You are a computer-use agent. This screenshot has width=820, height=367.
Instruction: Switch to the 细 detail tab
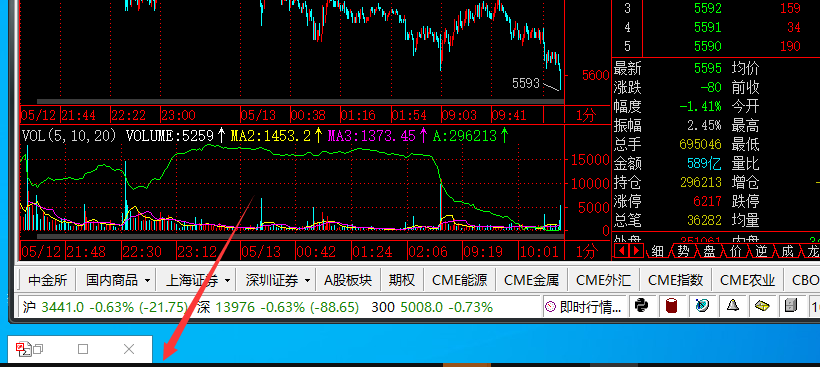coord(657,251)
